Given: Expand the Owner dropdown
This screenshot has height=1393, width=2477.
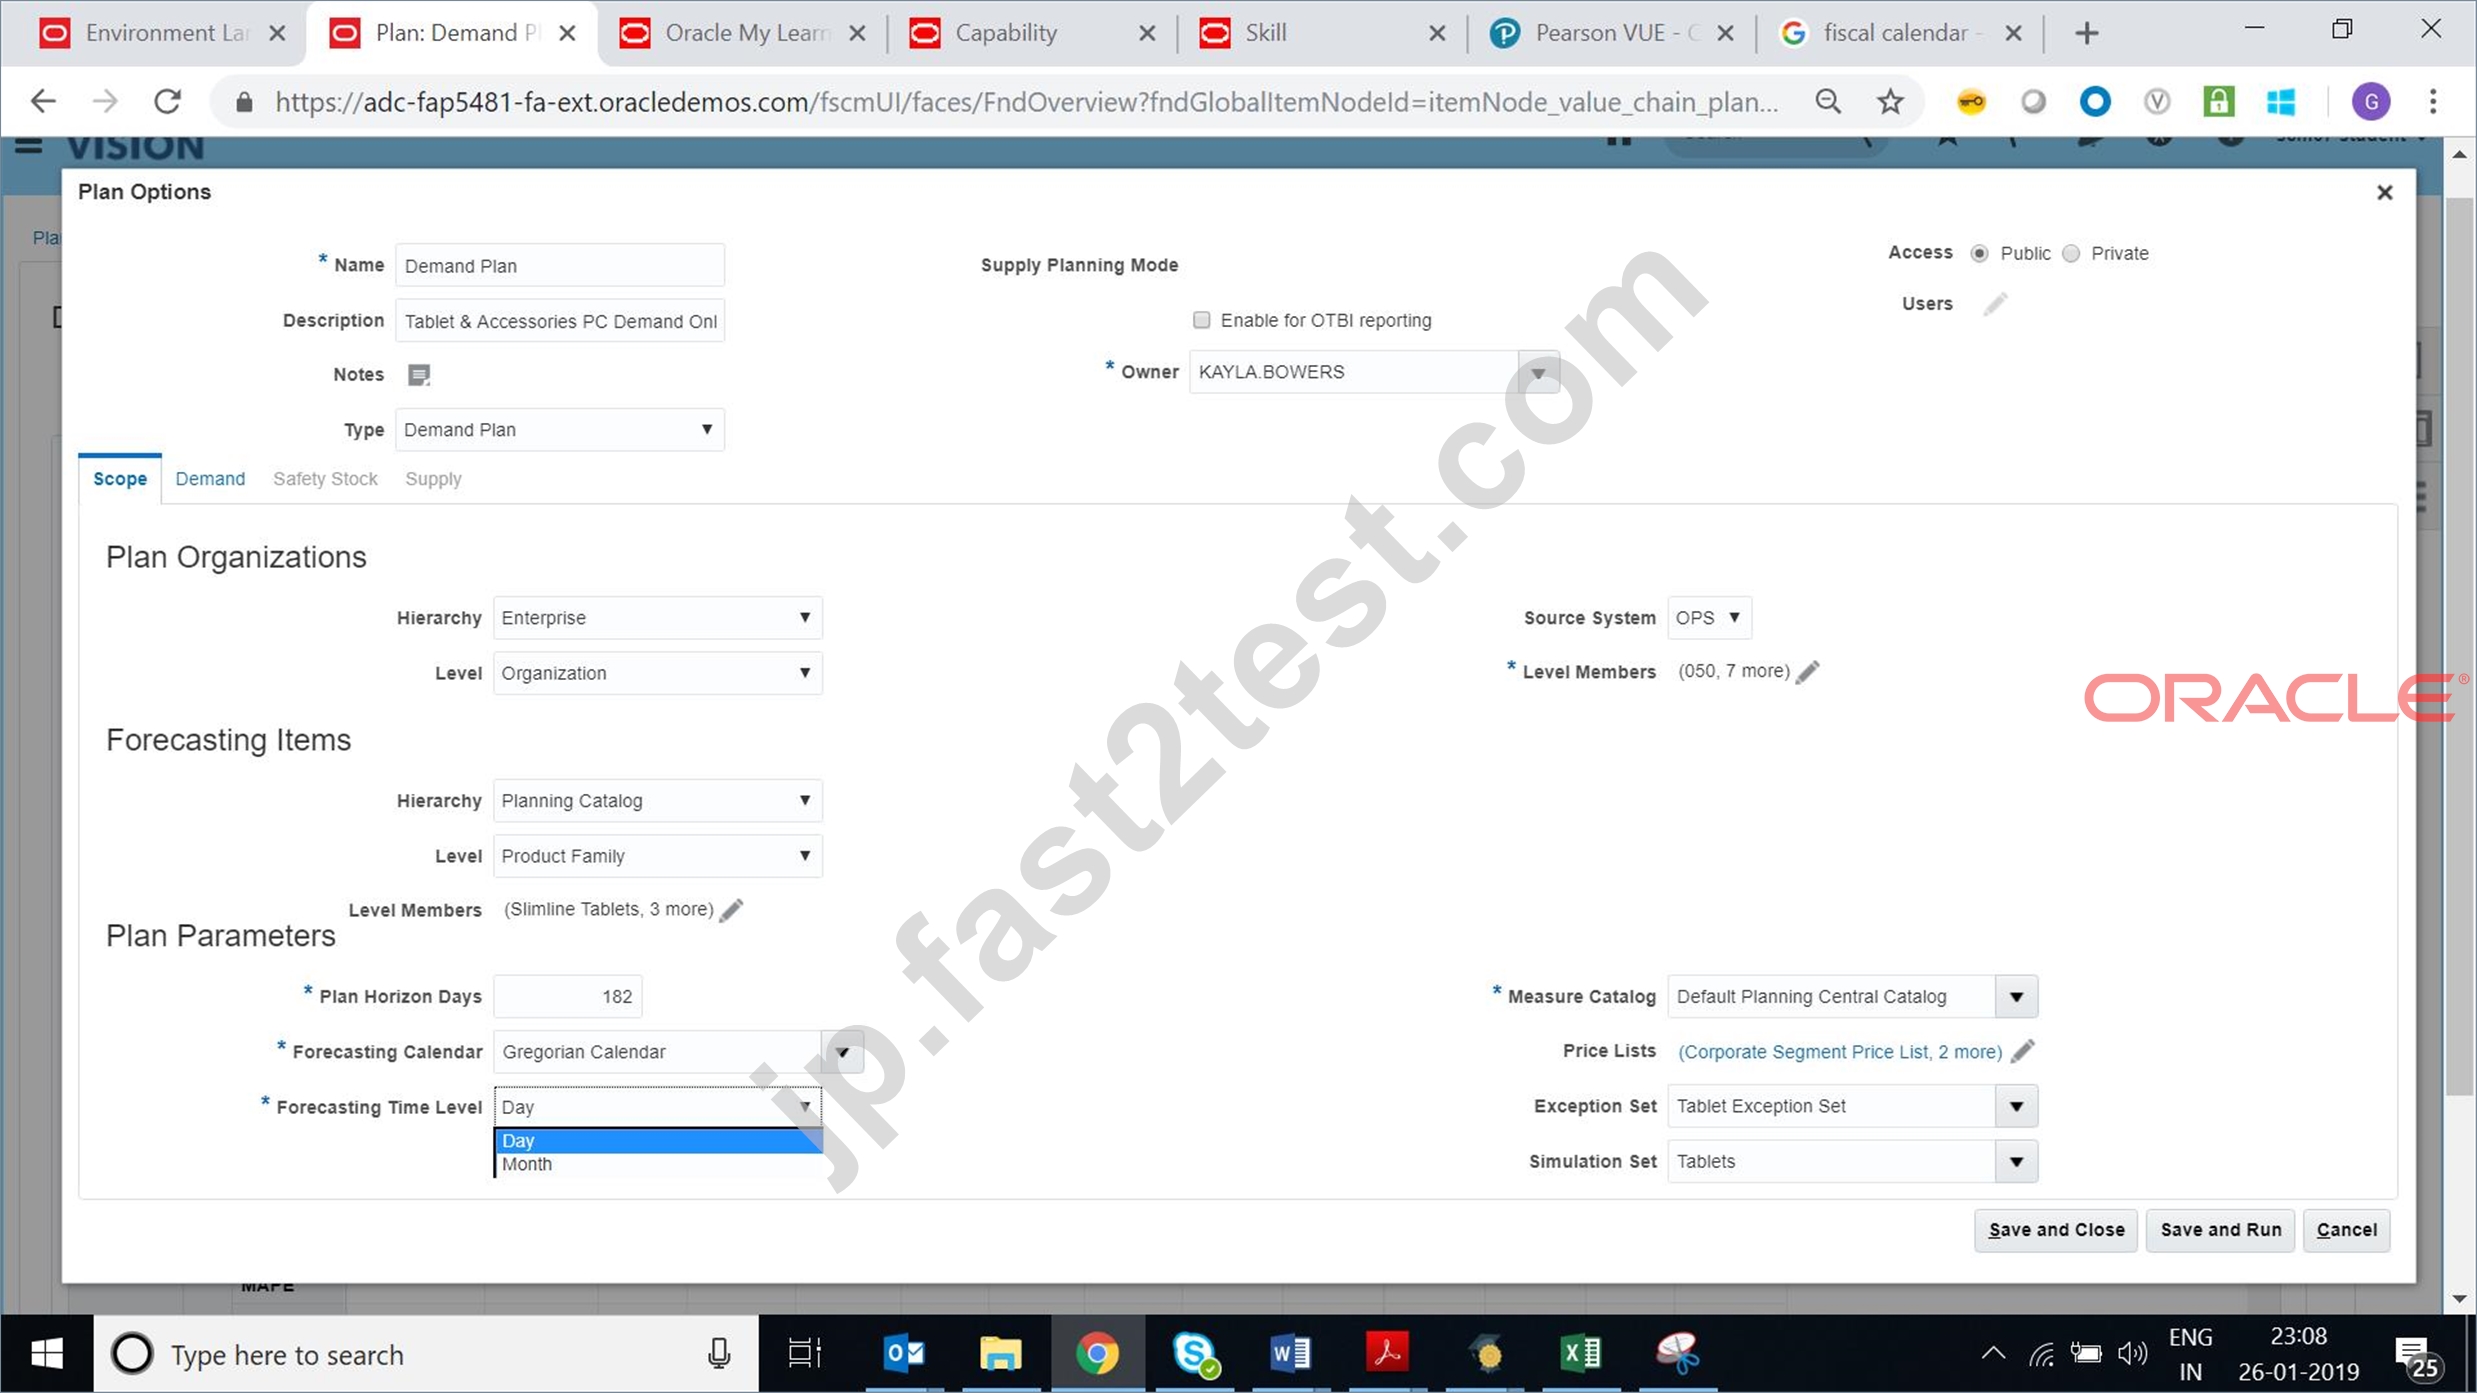Looking at the screenshot, I should click(x=1538, y=373).
